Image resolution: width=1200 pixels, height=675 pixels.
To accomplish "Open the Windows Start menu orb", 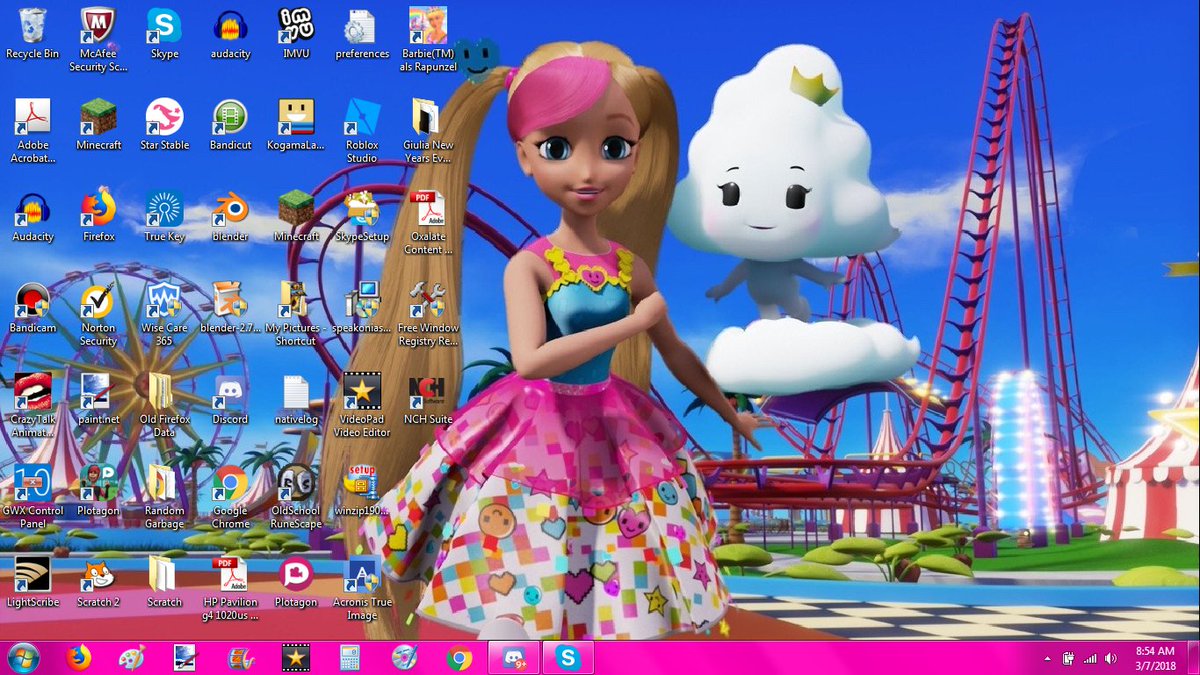I will (x=23, y=657).
